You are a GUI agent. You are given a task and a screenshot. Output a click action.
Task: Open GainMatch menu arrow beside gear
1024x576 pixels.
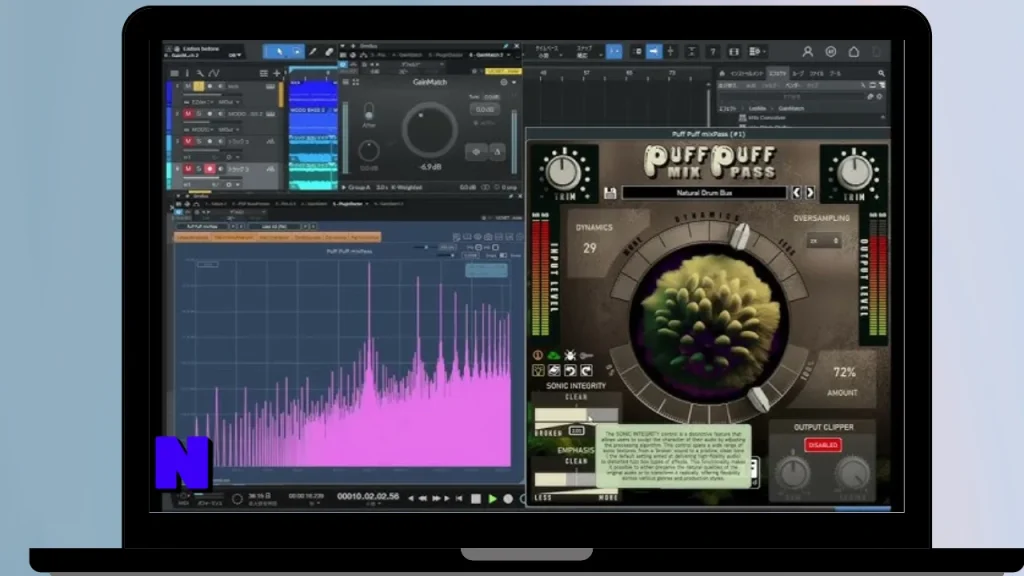514,82
